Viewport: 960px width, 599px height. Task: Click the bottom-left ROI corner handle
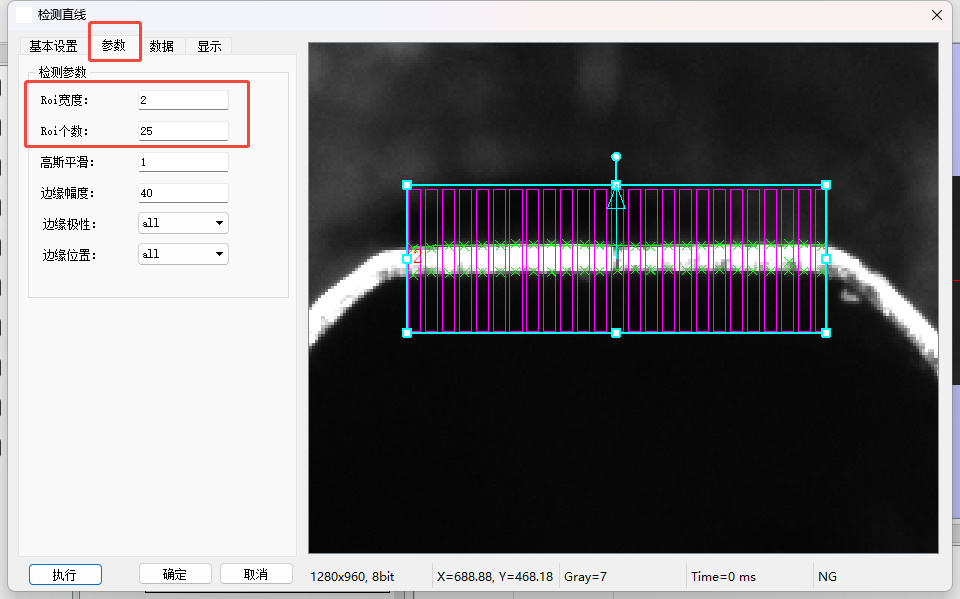pos(407,332)
